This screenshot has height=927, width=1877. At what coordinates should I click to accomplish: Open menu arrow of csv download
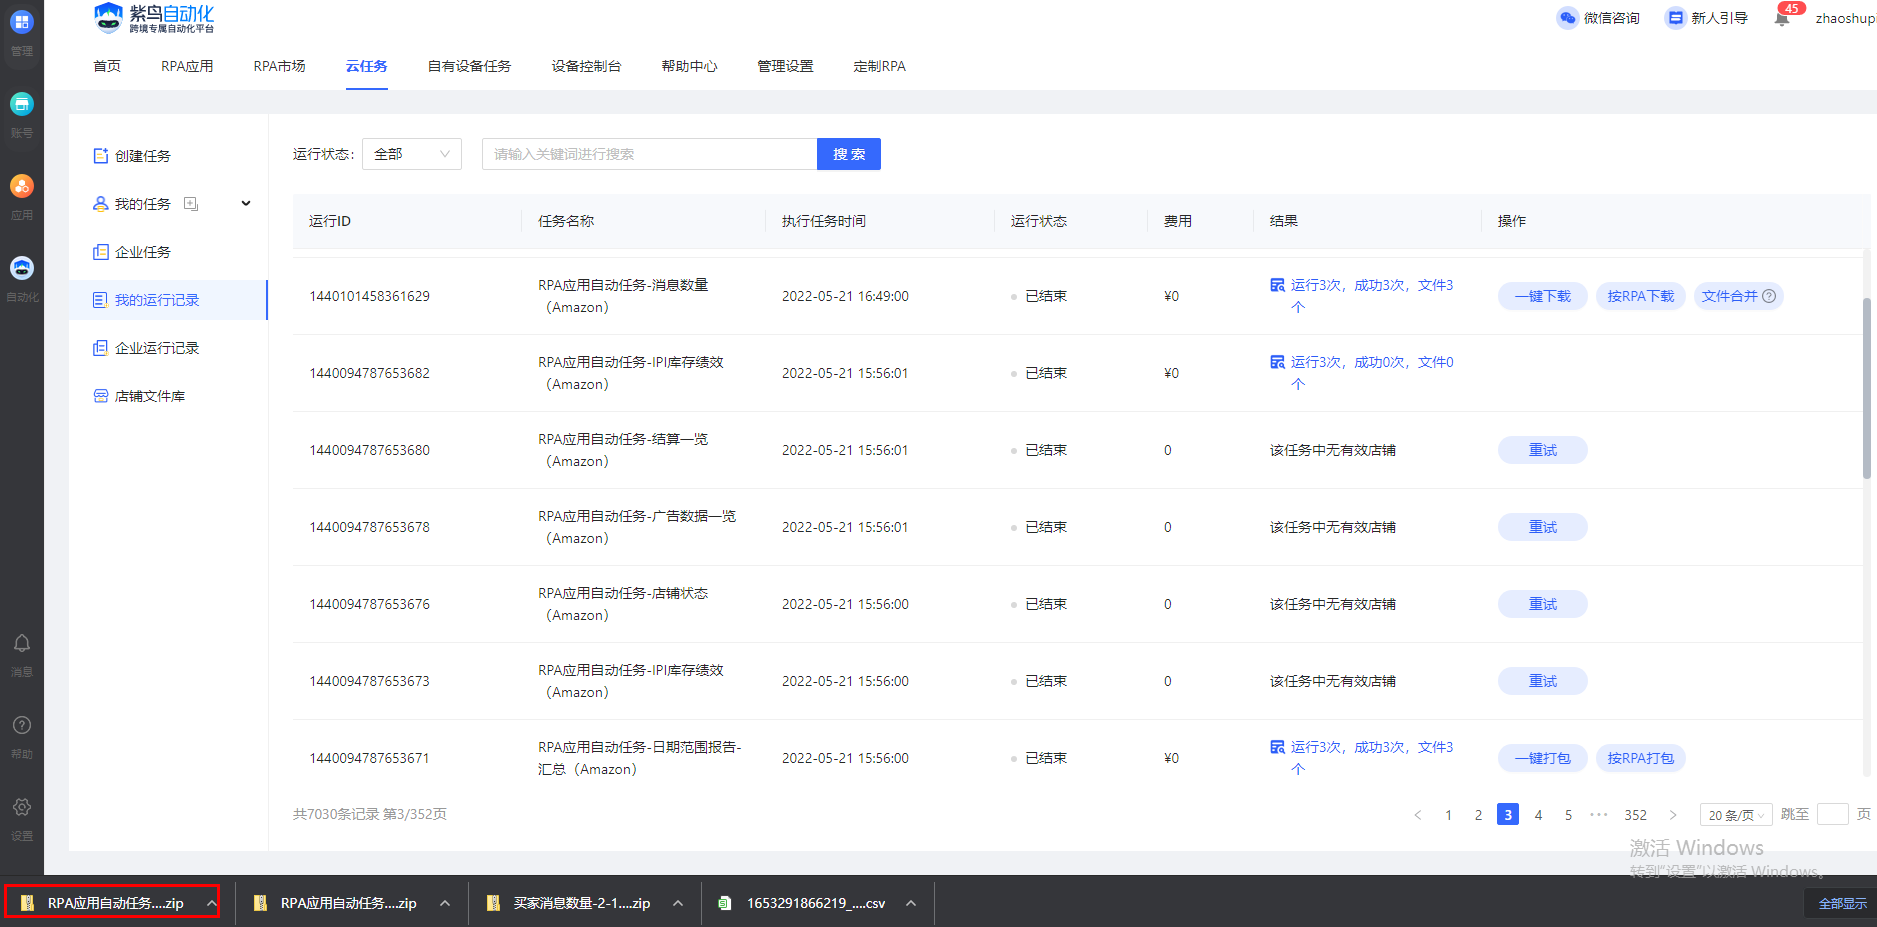point(911,903)
